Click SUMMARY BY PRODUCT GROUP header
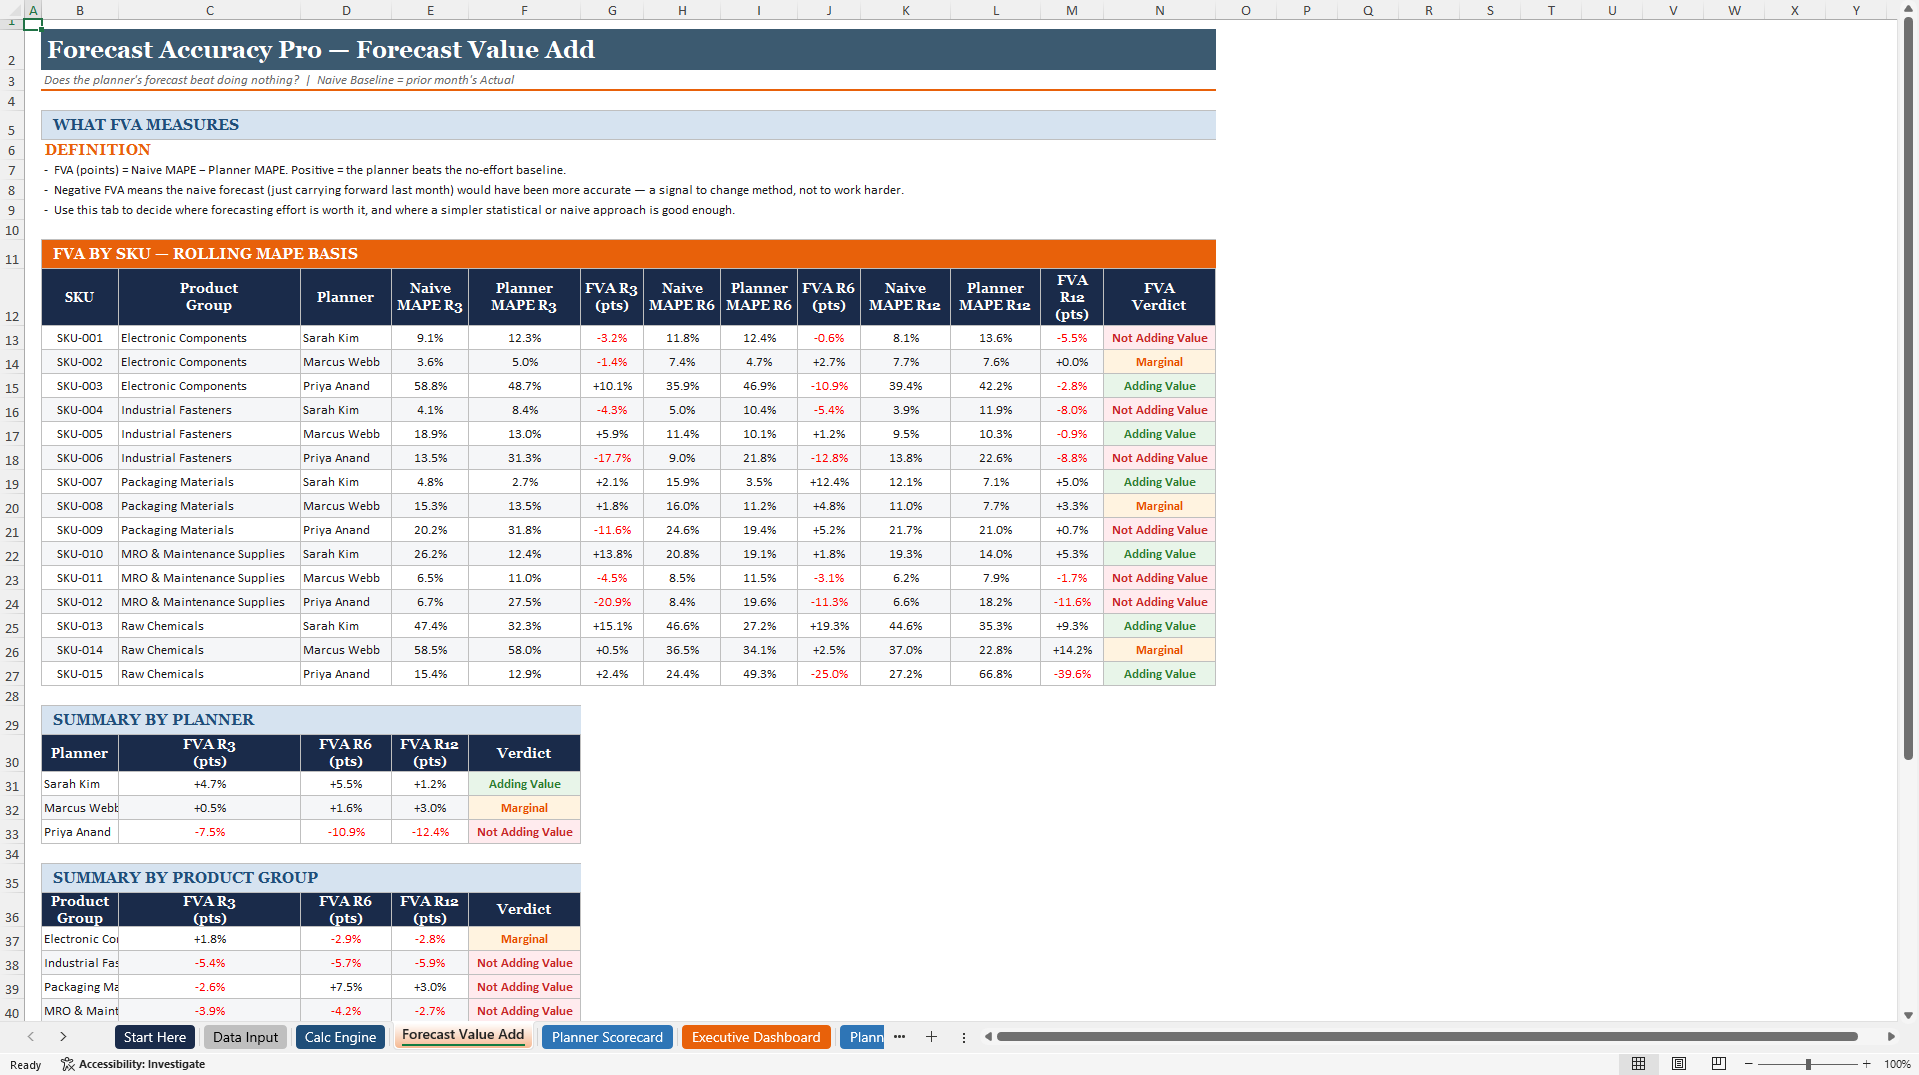The width and height of the screenshot is (1919, 1075). coord(311,878)
